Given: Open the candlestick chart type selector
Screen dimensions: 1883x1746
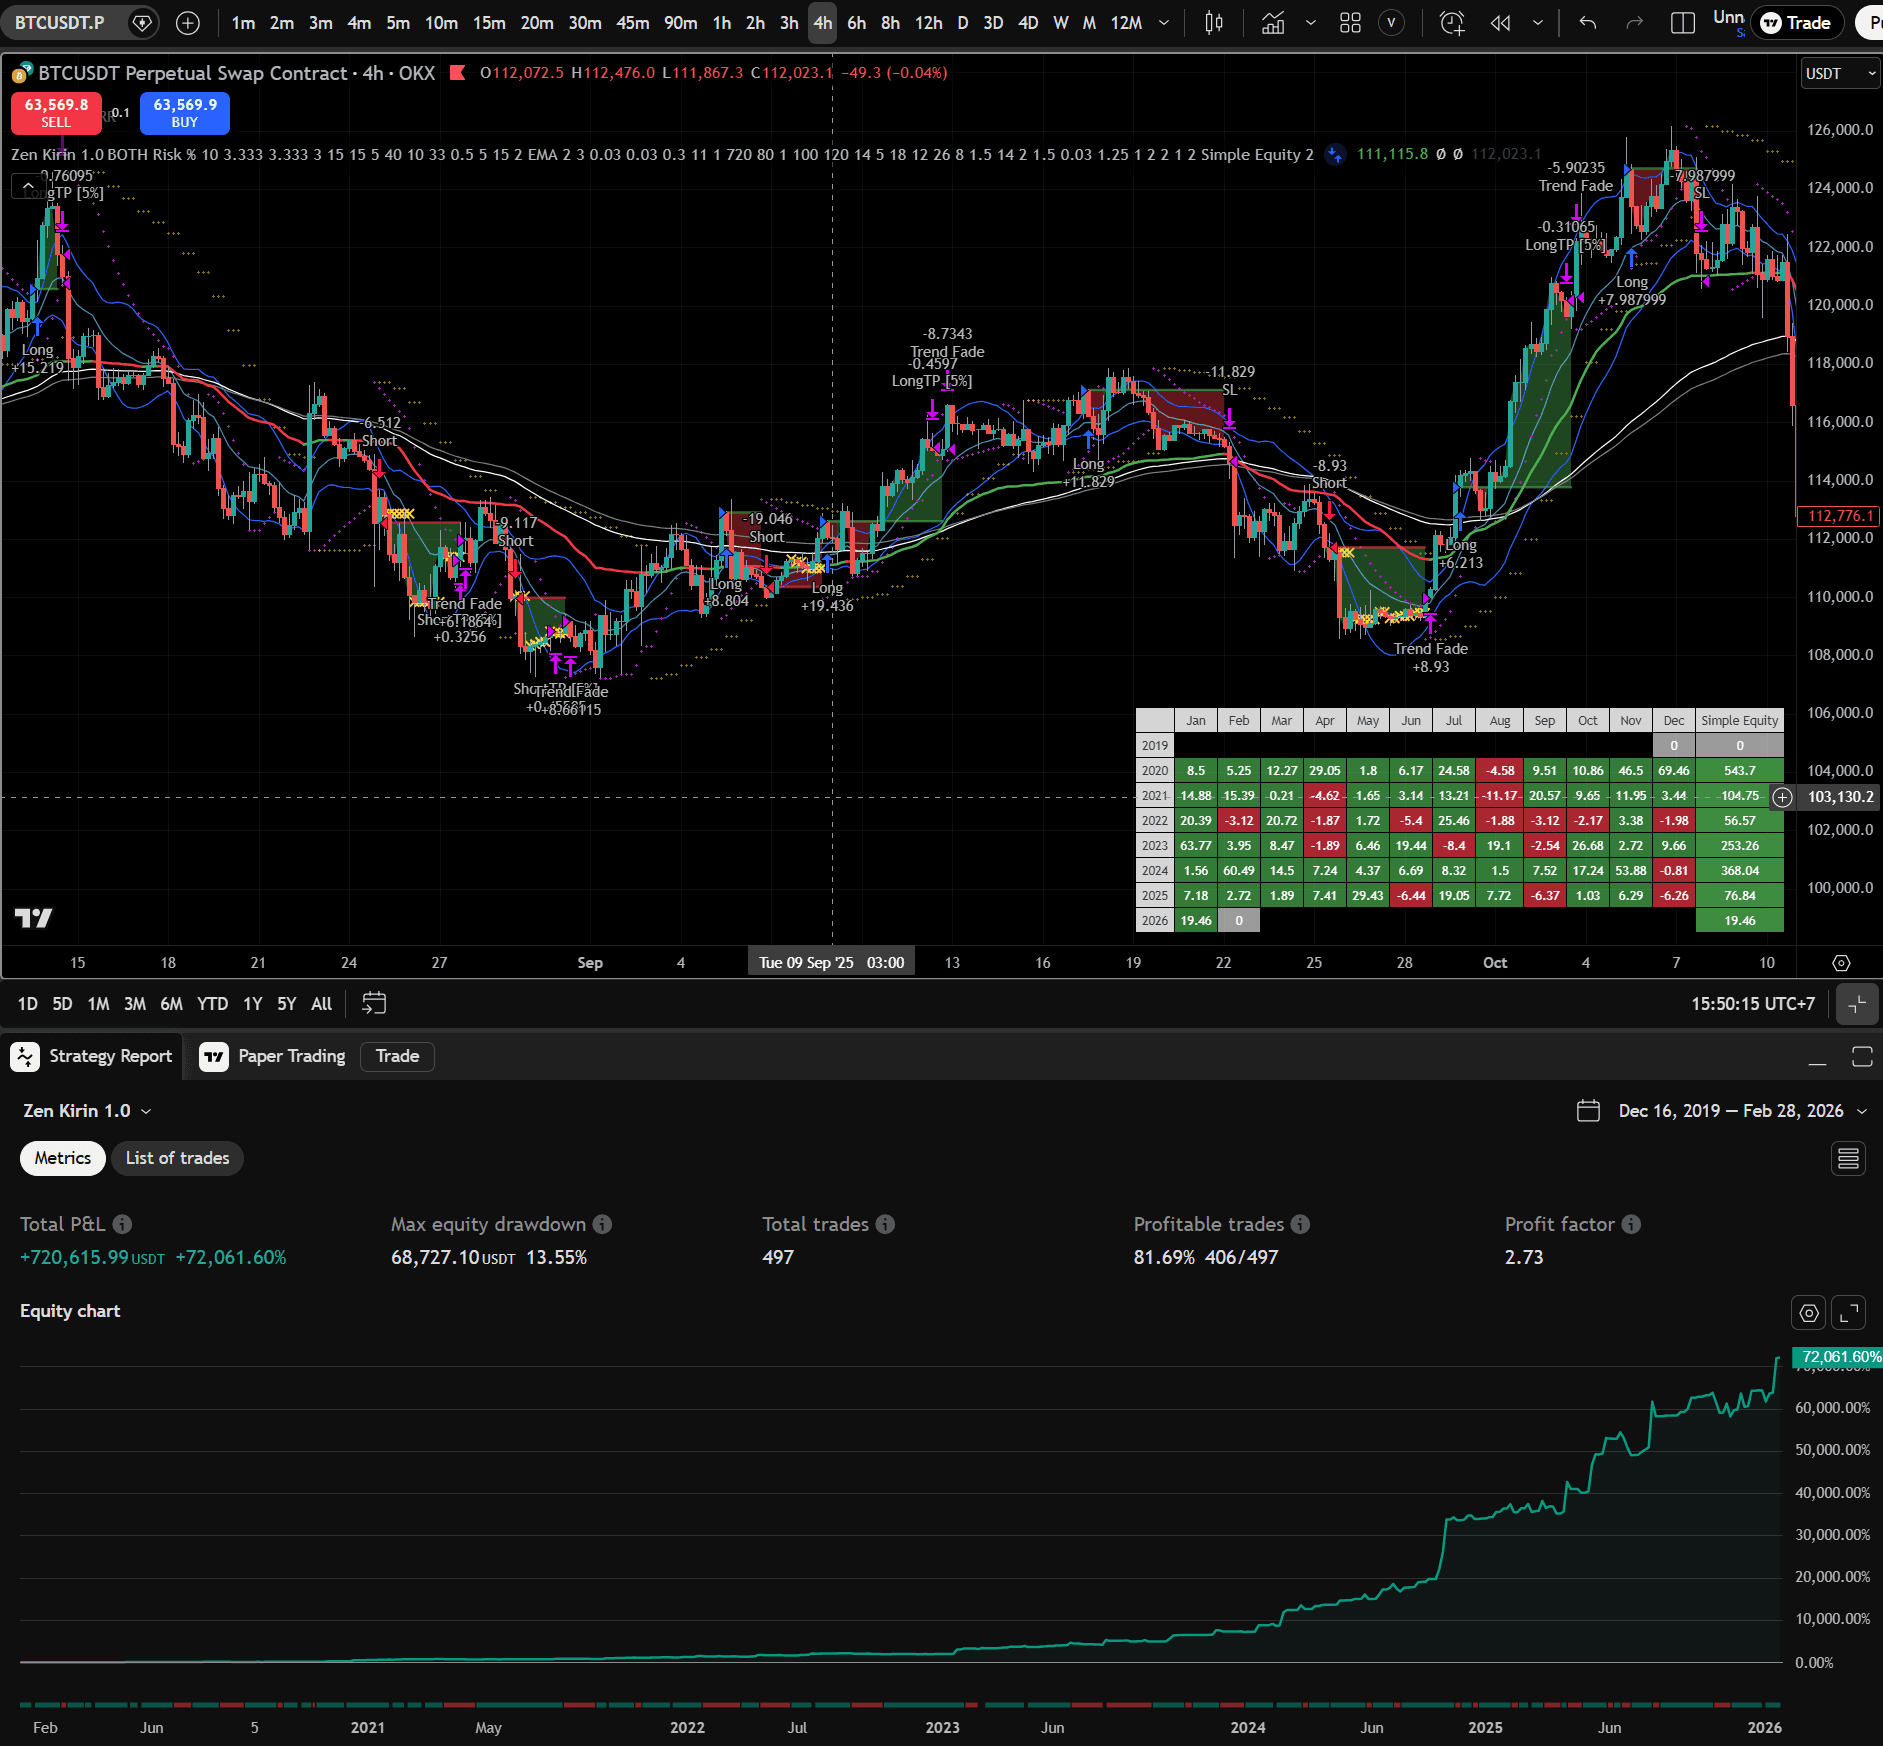Looking at the screenshot, I should pos(1214,23).
